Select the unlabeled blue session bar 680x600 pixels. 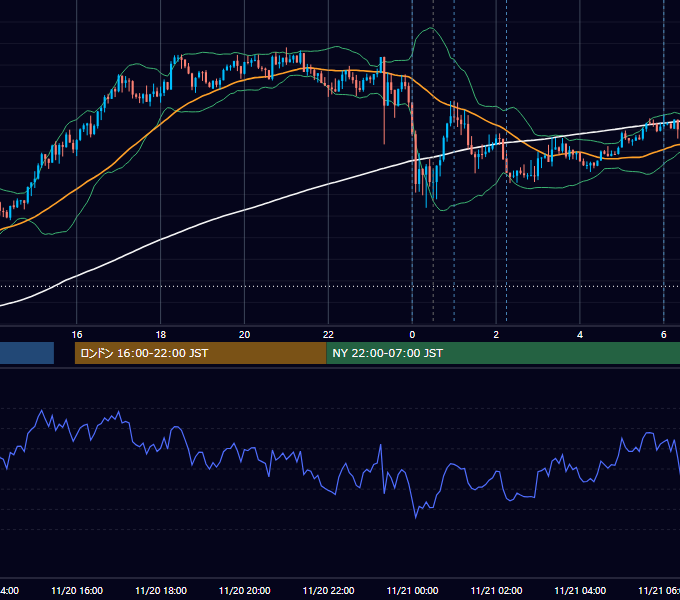[27, 353]
